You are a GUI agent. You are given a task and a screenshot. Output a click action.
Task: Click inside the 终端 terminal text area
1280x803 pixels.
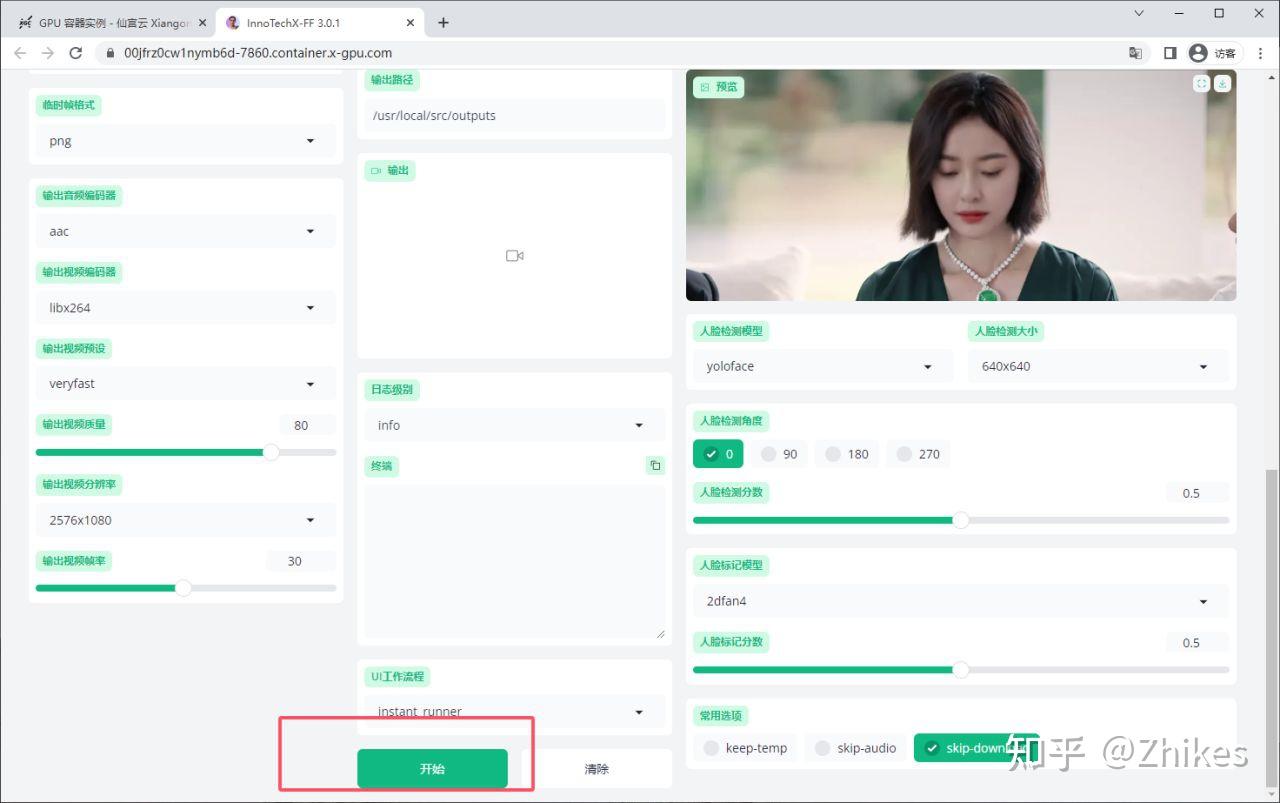point(515,562)
